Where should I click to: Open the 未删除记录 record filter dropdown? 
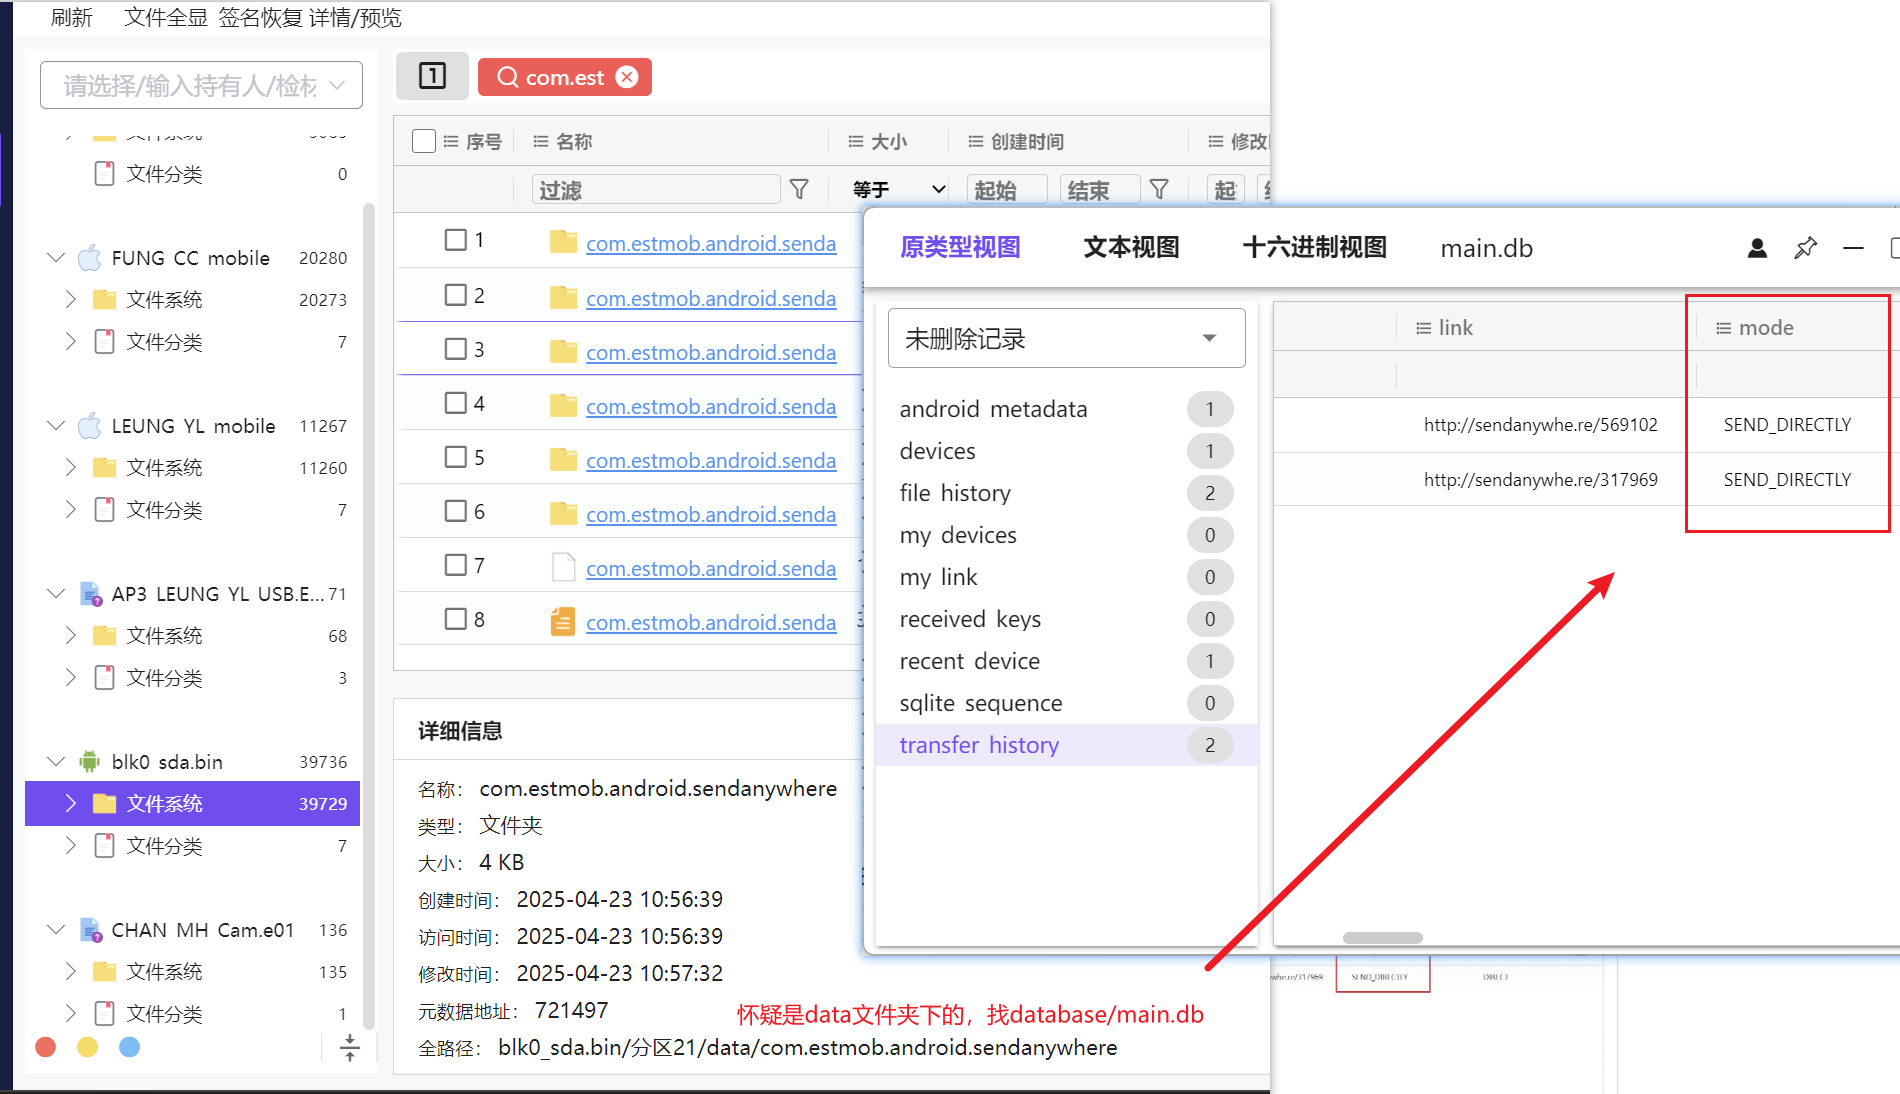1066,339
